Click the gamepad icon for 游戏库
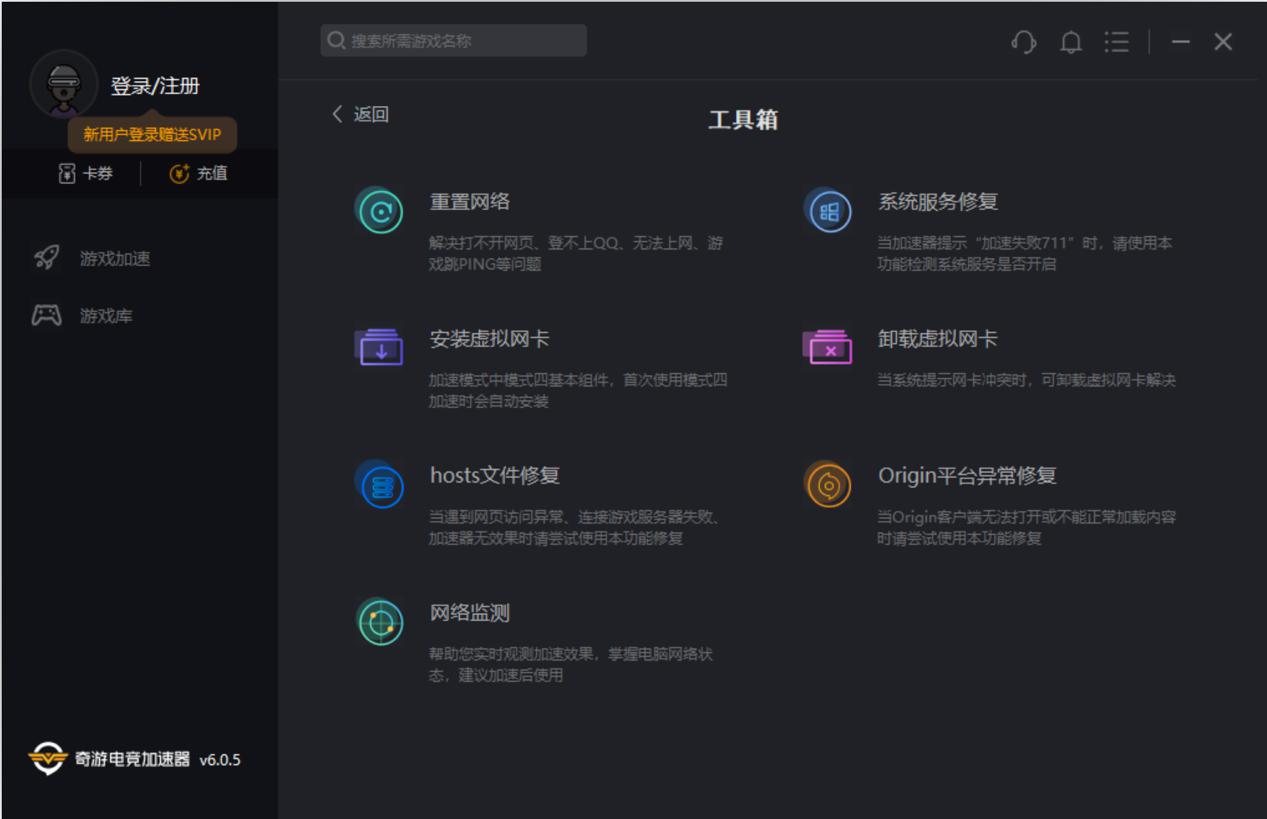1267x819 pixels. tap(46, 315)
